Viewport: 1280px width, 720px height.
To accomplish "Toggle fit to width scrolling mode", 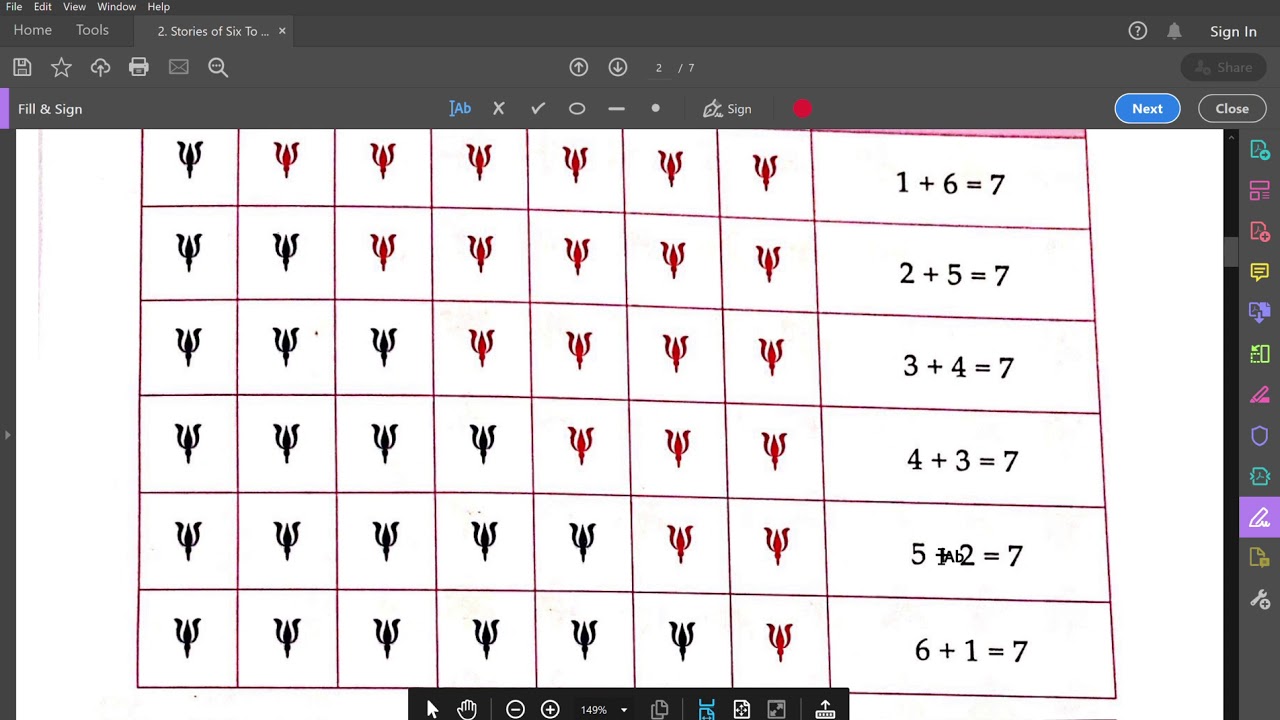I will click(706, 709).
